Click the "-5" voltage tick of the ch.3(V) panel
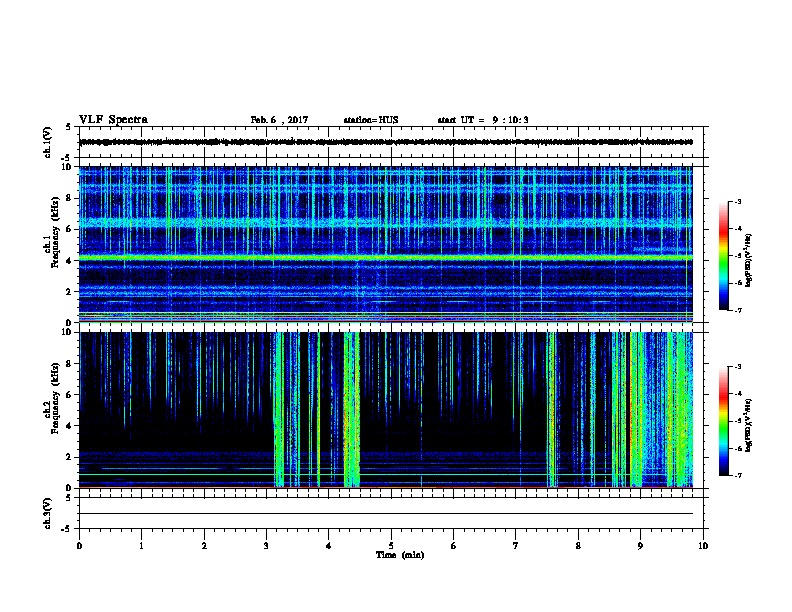The image size is (792, 612). coord(67,529)
